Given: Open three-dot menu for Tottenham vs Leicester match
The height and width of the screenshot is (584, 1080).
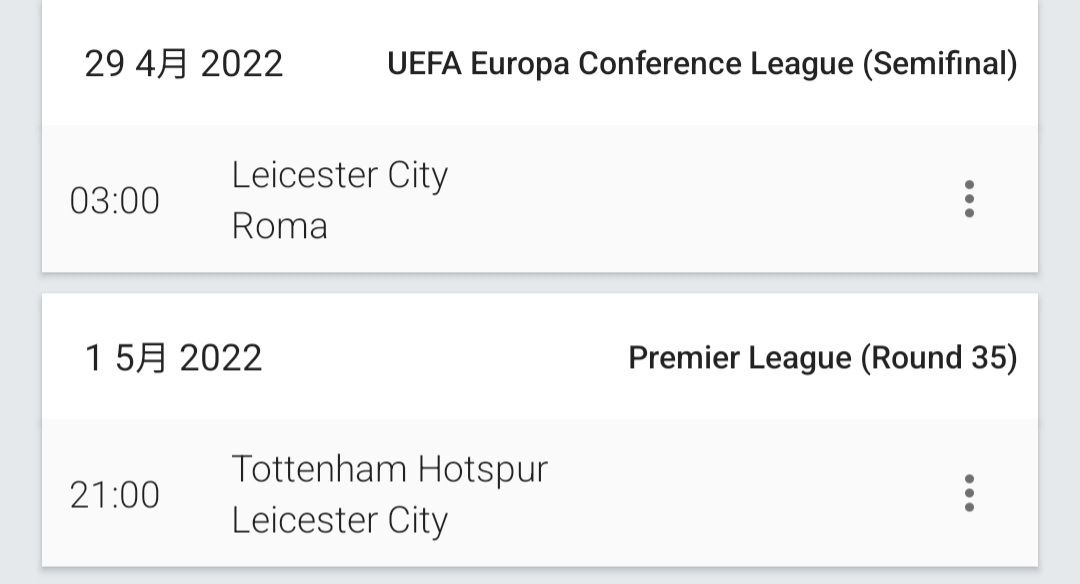Looking at the screenshot, I should 969,493.
